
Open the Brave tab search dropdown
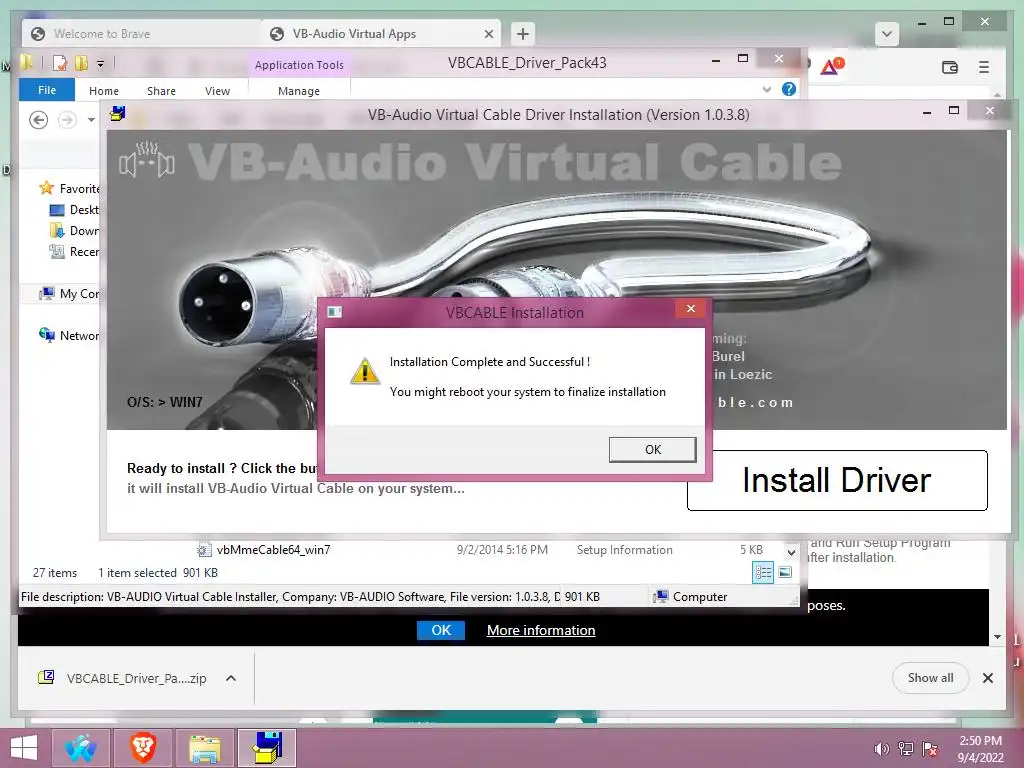886,34
